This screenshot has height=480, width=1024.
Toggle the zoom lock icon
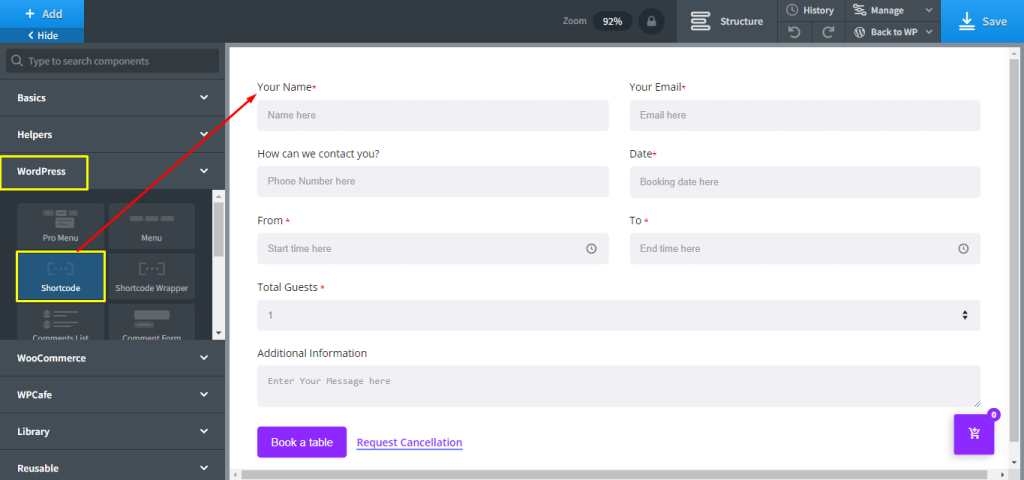[x=651, y=22]
